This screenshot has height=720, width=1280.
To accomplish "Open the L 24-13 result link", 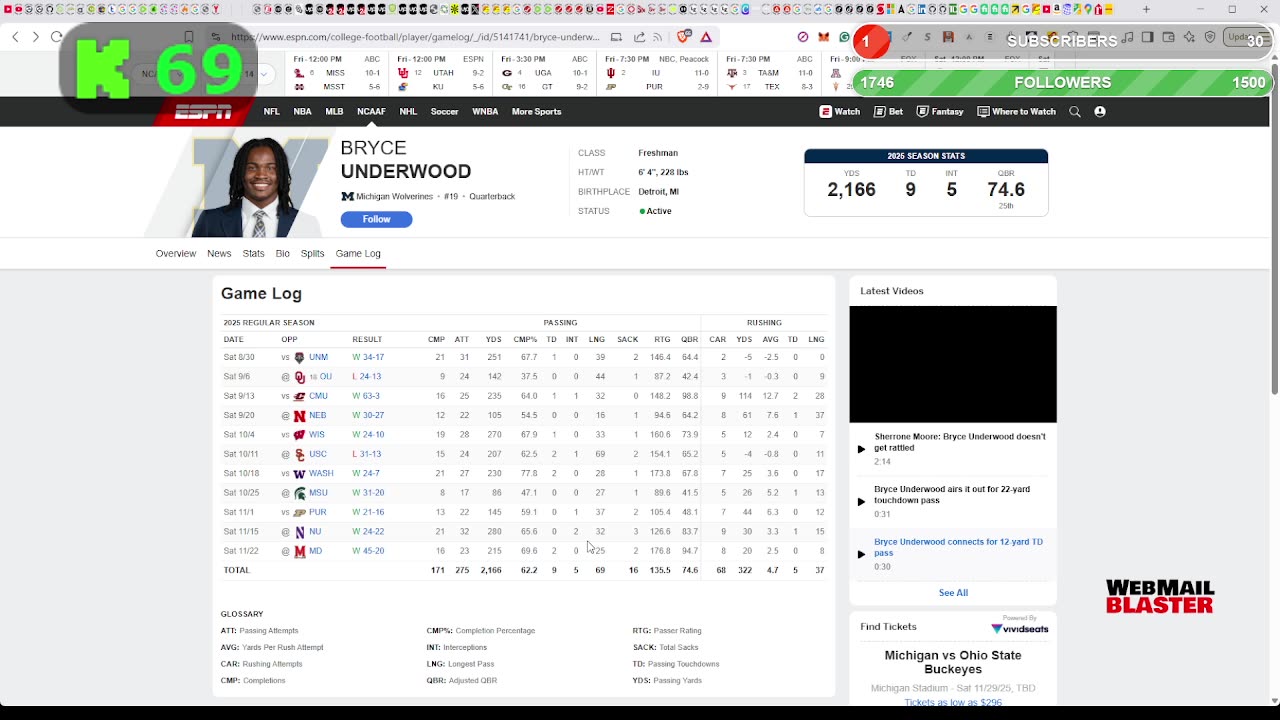I will click(366, 377).
